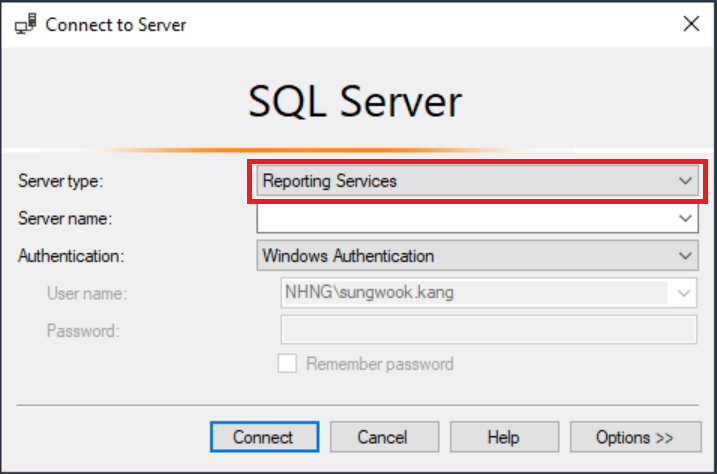
Task: Click the Password input field
Action: [x=488, y=330]
